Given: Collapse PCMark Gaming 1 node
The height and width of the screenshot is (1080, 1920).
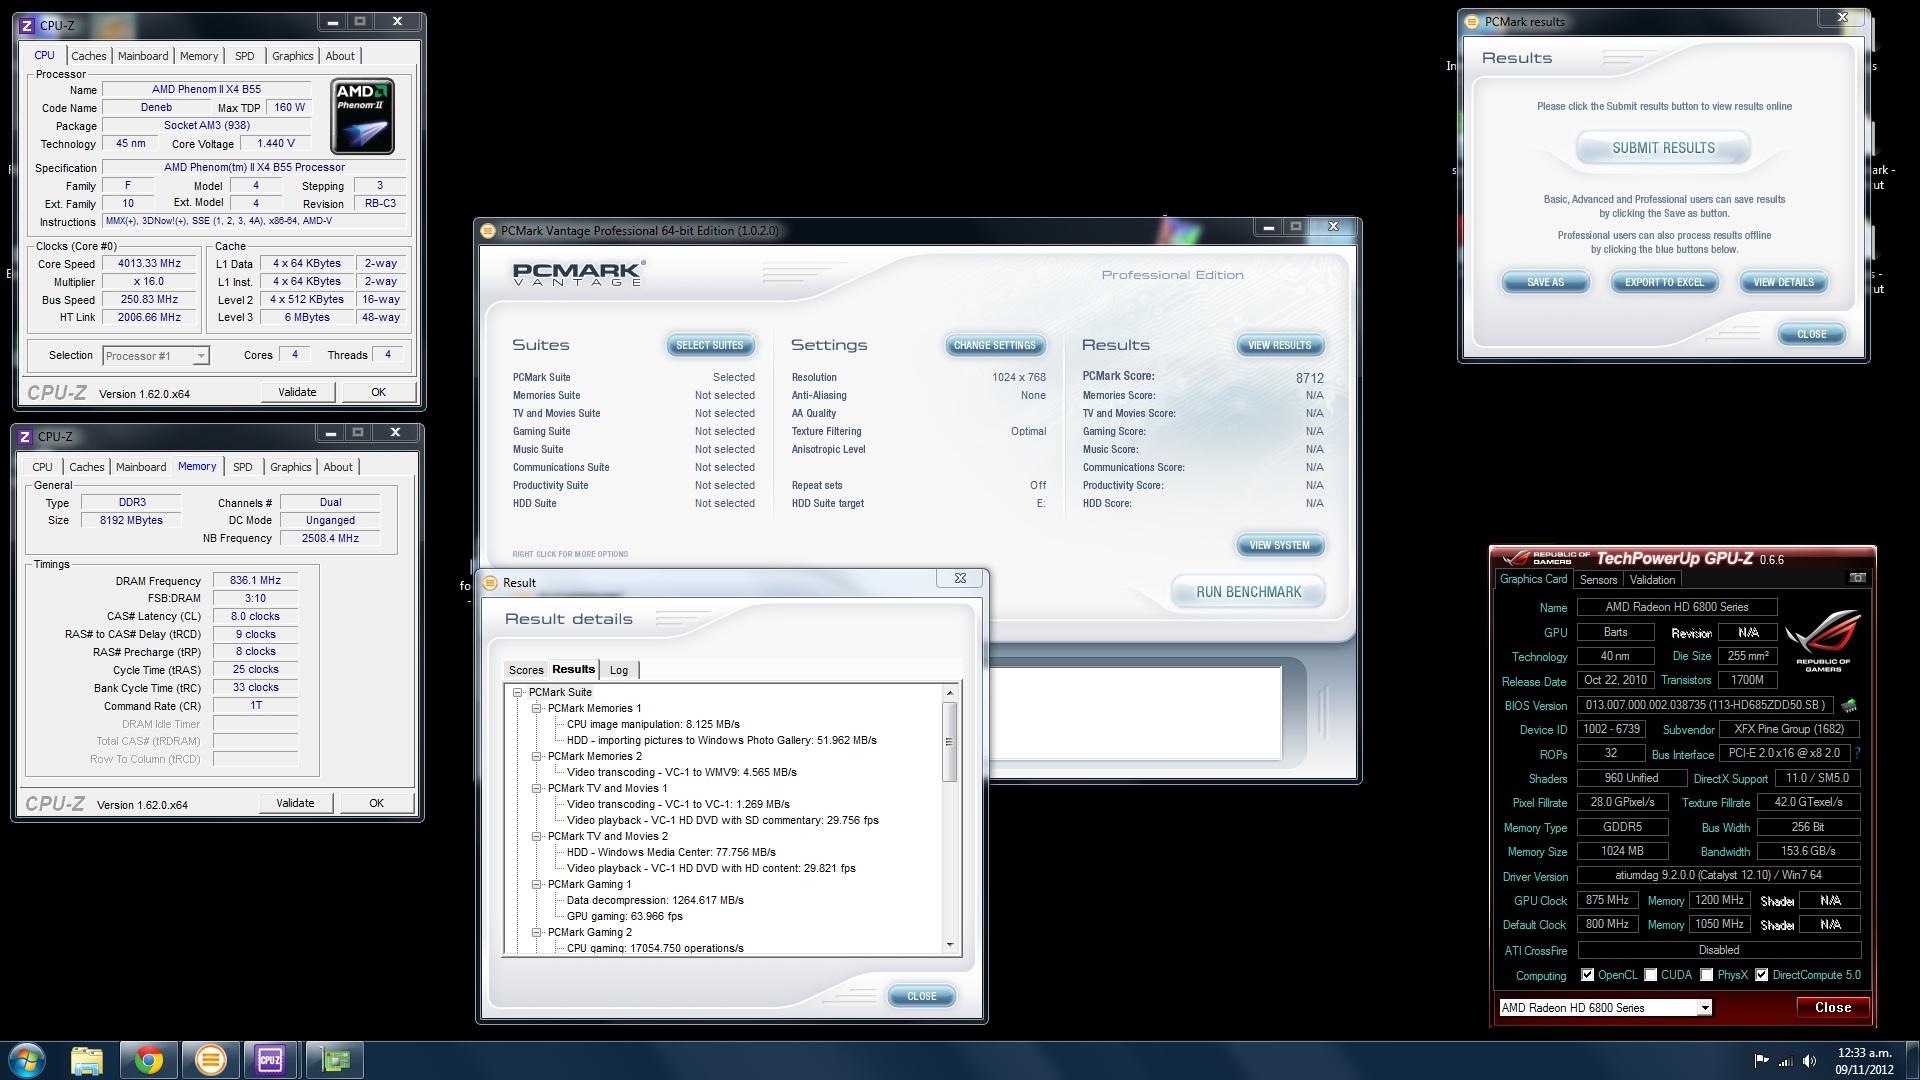Looking at the screenshot, I should click(x=537, y=884).
